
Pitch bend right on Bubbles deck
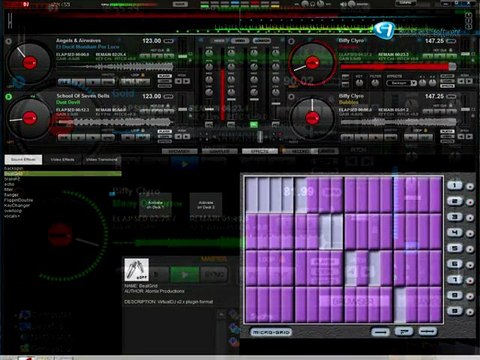470,136
